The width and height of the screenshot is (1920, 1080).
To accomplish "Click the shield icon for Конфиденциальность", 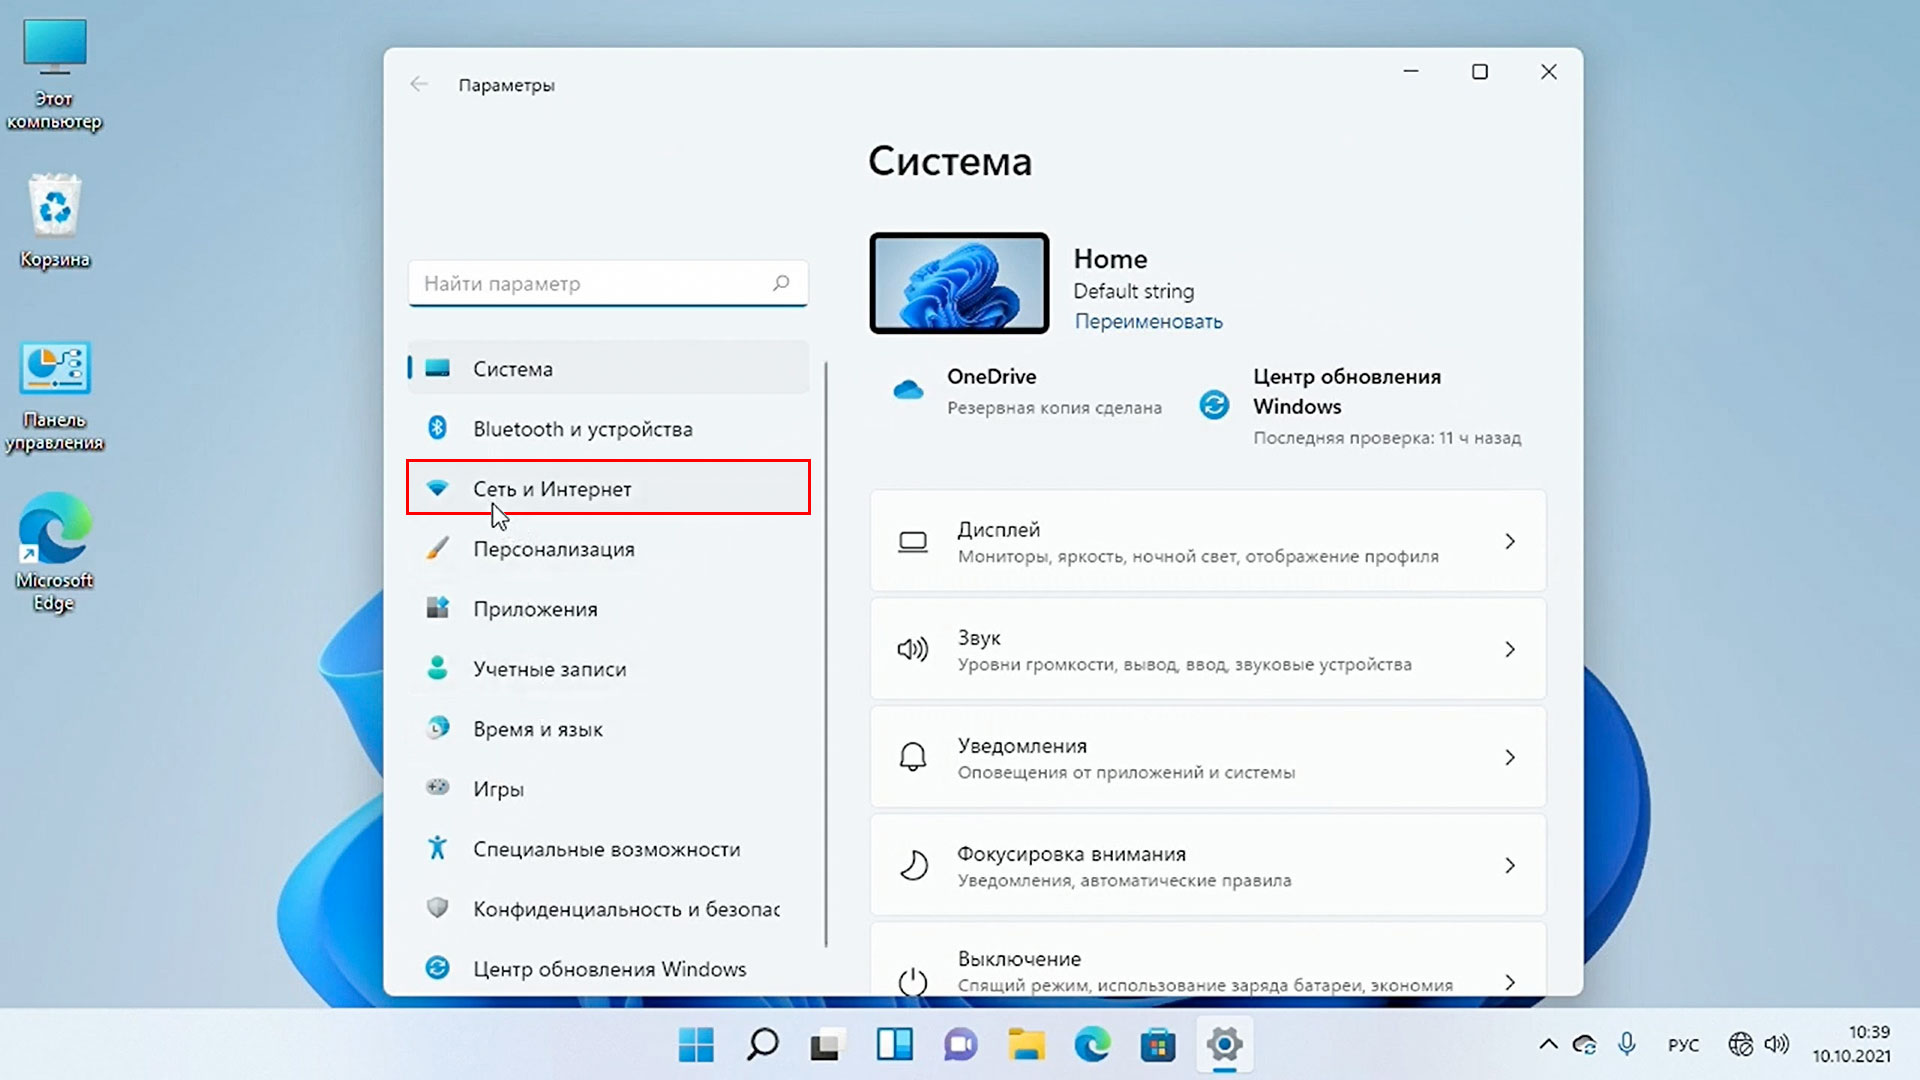I will 437,908.
